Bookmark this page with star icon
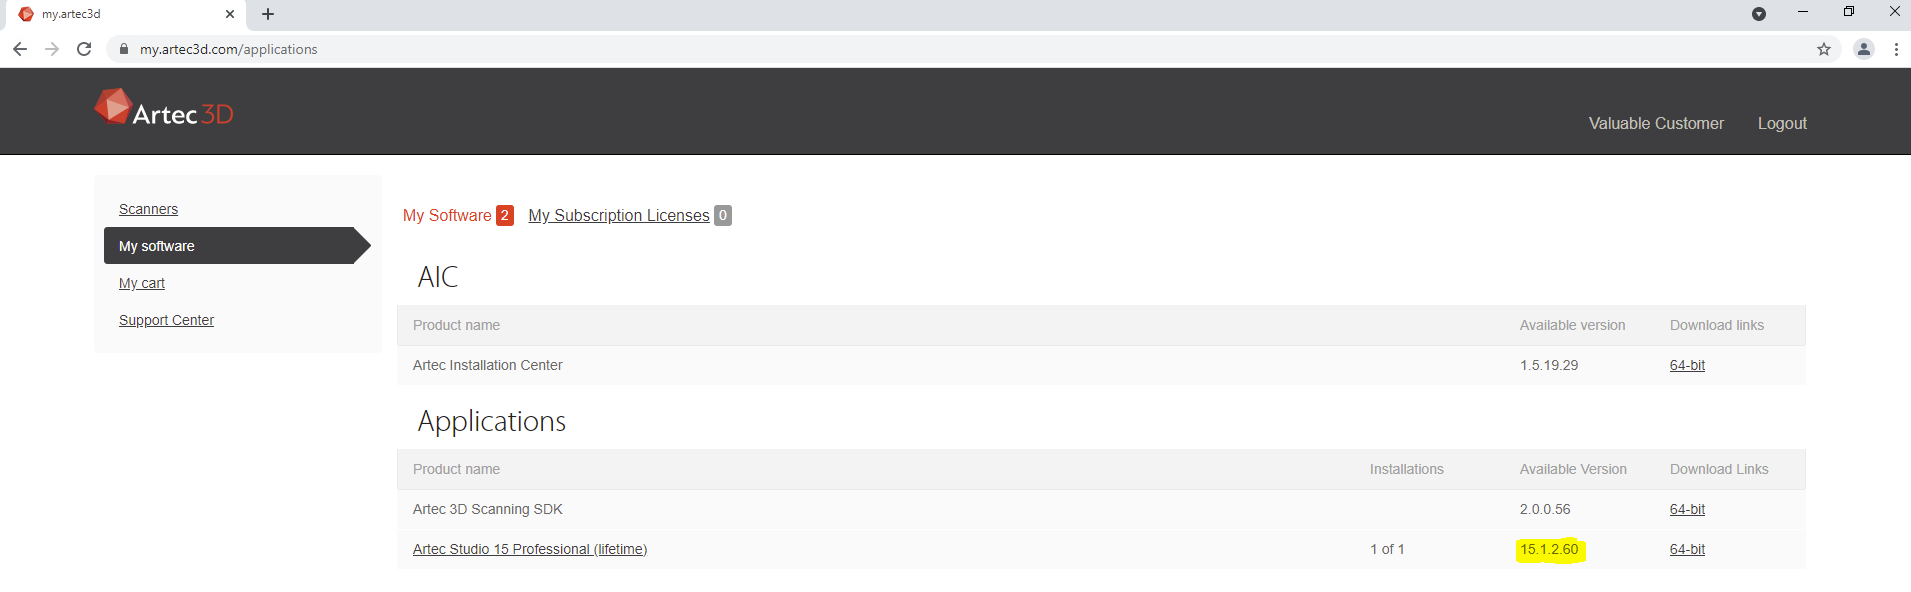Screen dimensions: 1911x592 [x=1824, y=49]
